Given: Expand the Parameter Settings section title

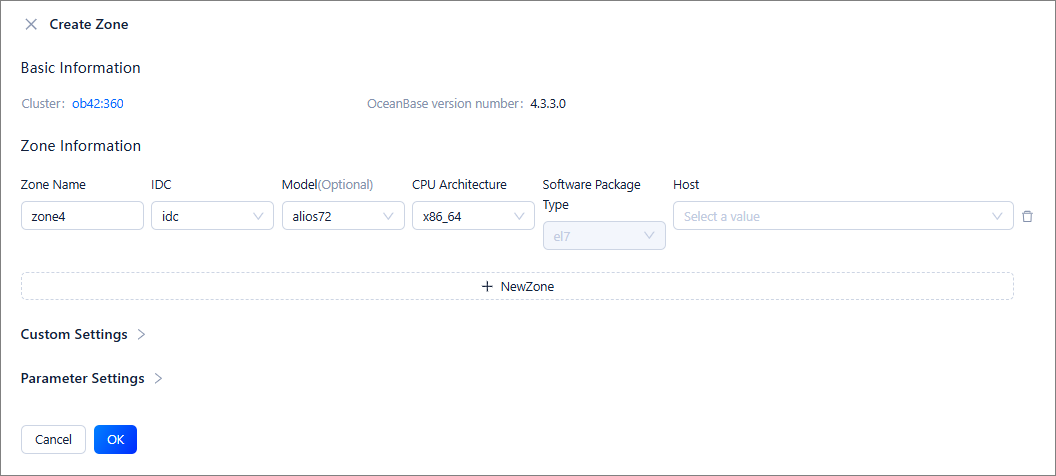Looking at the screenshot, I should pos(82,379).
